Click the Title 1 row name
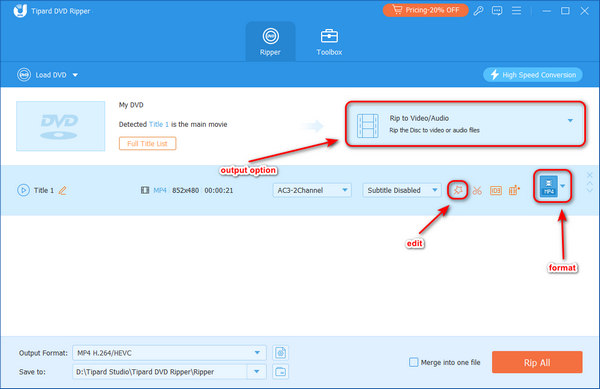The height and width of the screenshot is (389, 600). [44, 190]
